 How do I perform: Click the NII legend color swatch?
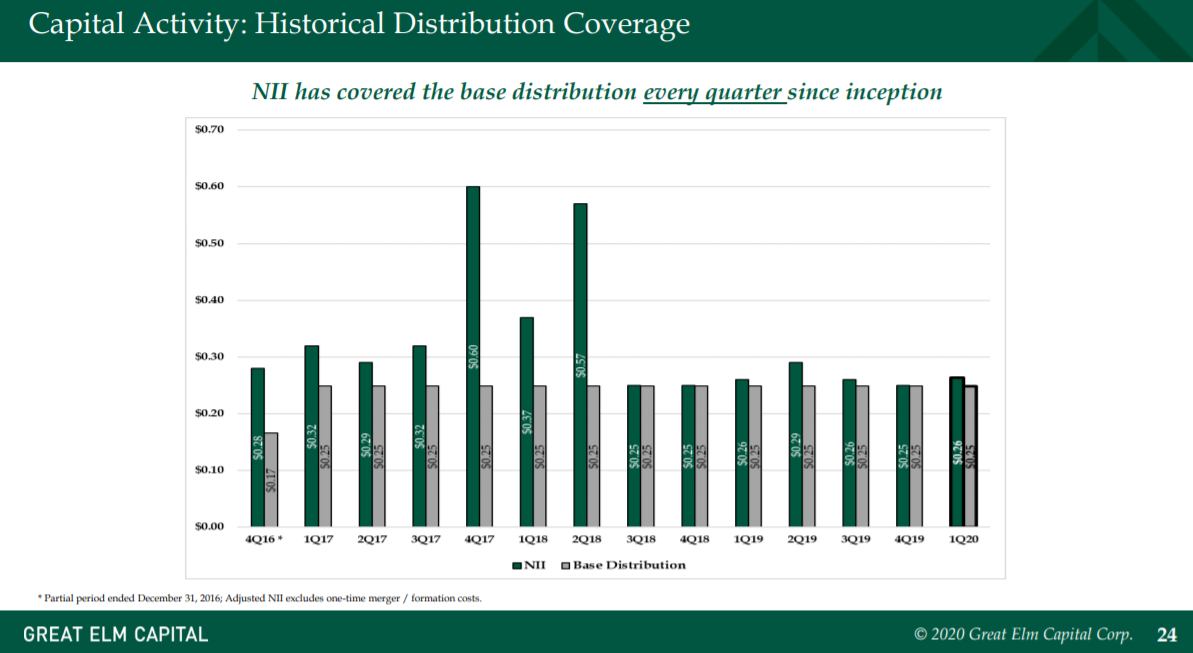coord(517,566)
